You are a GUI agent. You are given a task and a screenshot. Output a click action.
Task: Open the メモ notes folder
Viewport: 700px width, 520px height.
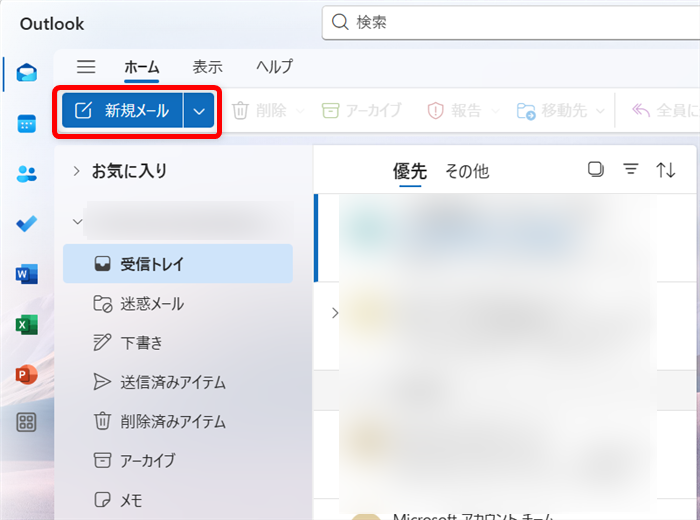(x=178, y=500)
